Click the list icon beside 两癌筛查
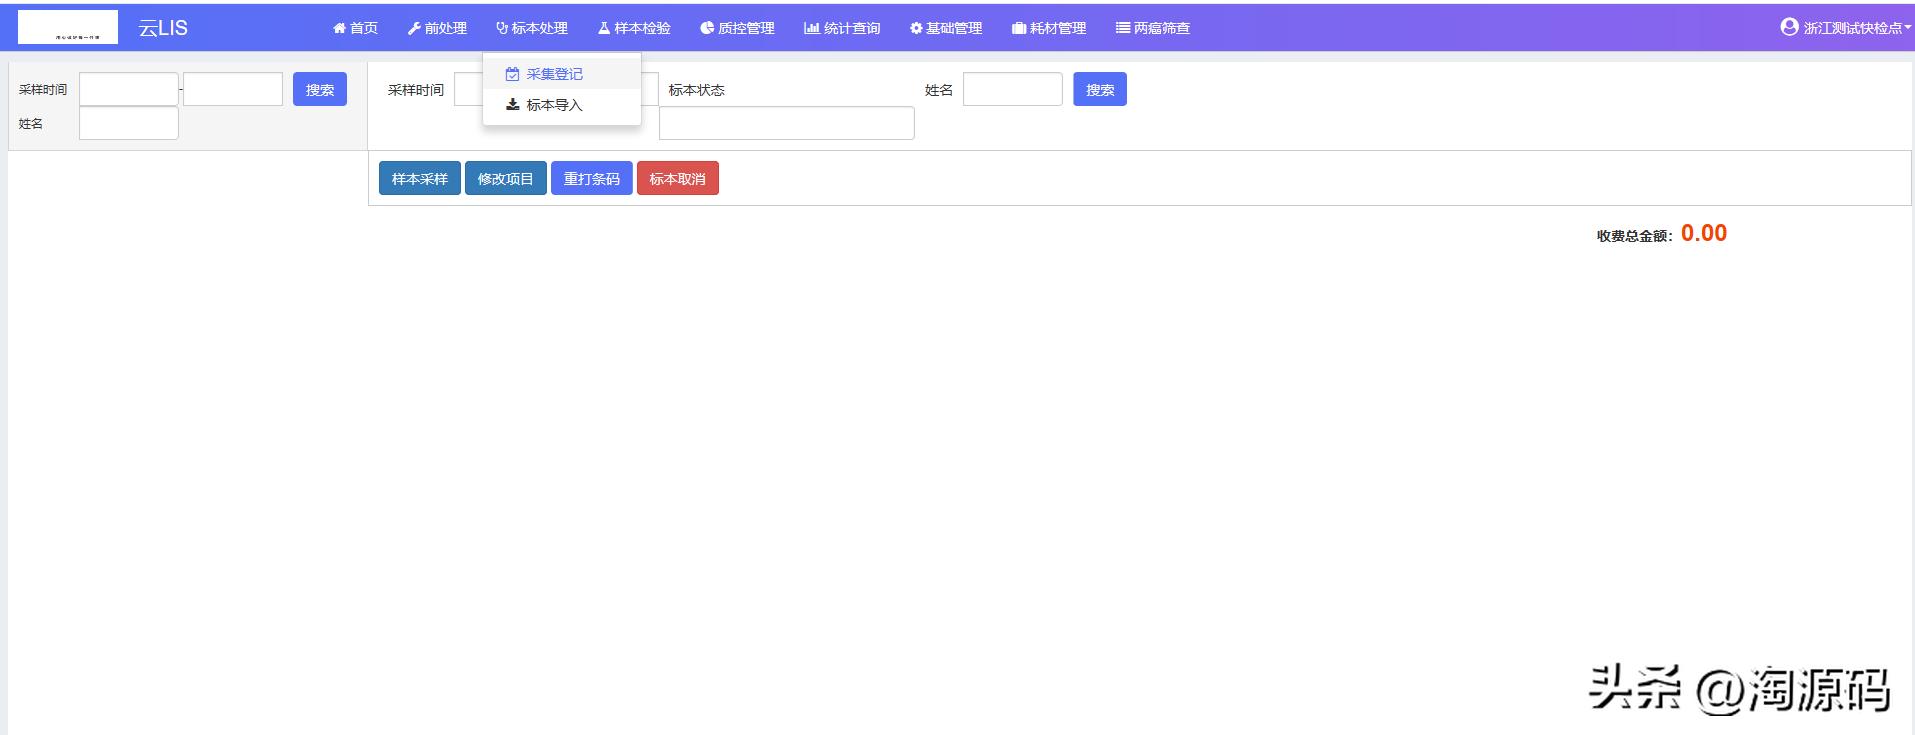The height and width of the screenshot is (735, 1915). click(1123, 28)
